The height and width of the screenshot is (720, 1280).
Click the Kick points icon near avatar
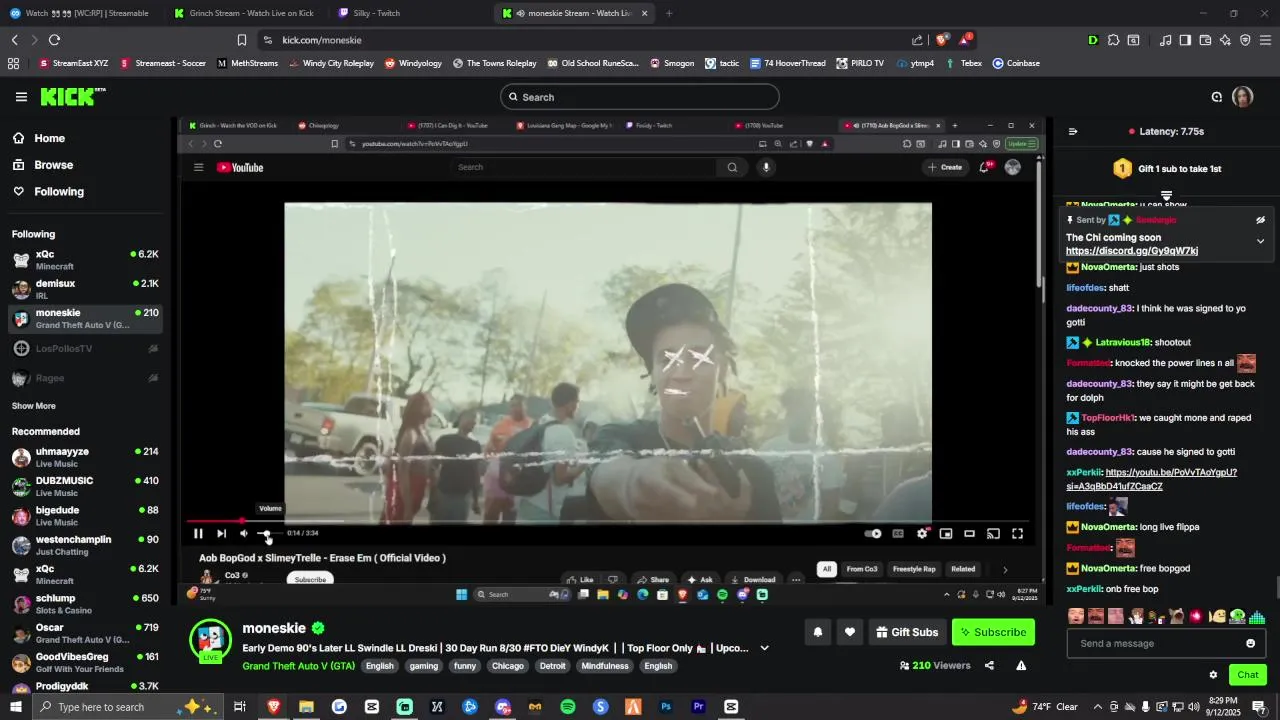coord(1217,97)
